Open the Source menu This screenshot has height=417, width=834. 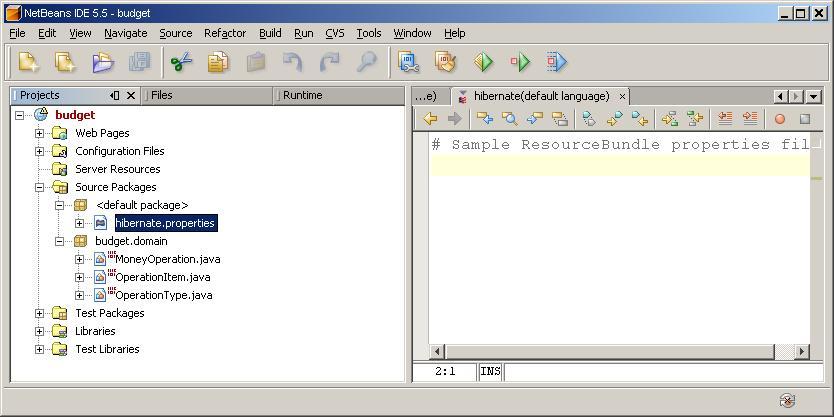176,33
